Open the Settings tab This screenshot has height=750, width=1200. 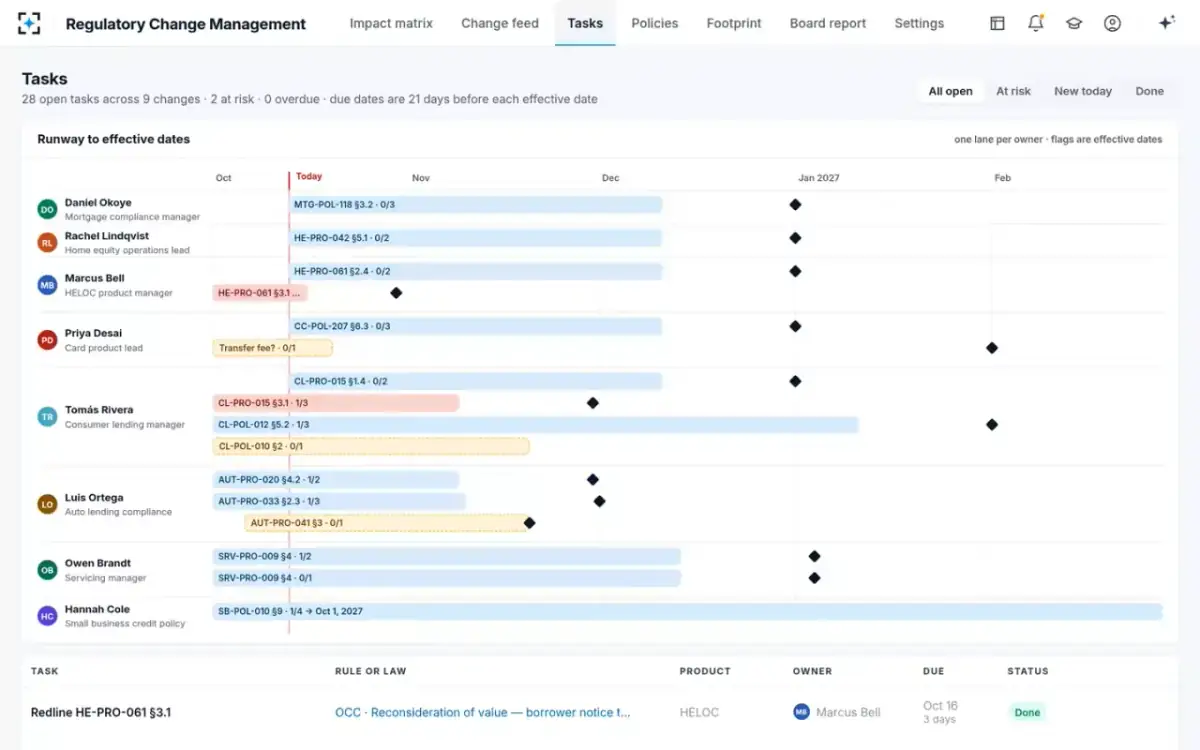click(919, 23)
